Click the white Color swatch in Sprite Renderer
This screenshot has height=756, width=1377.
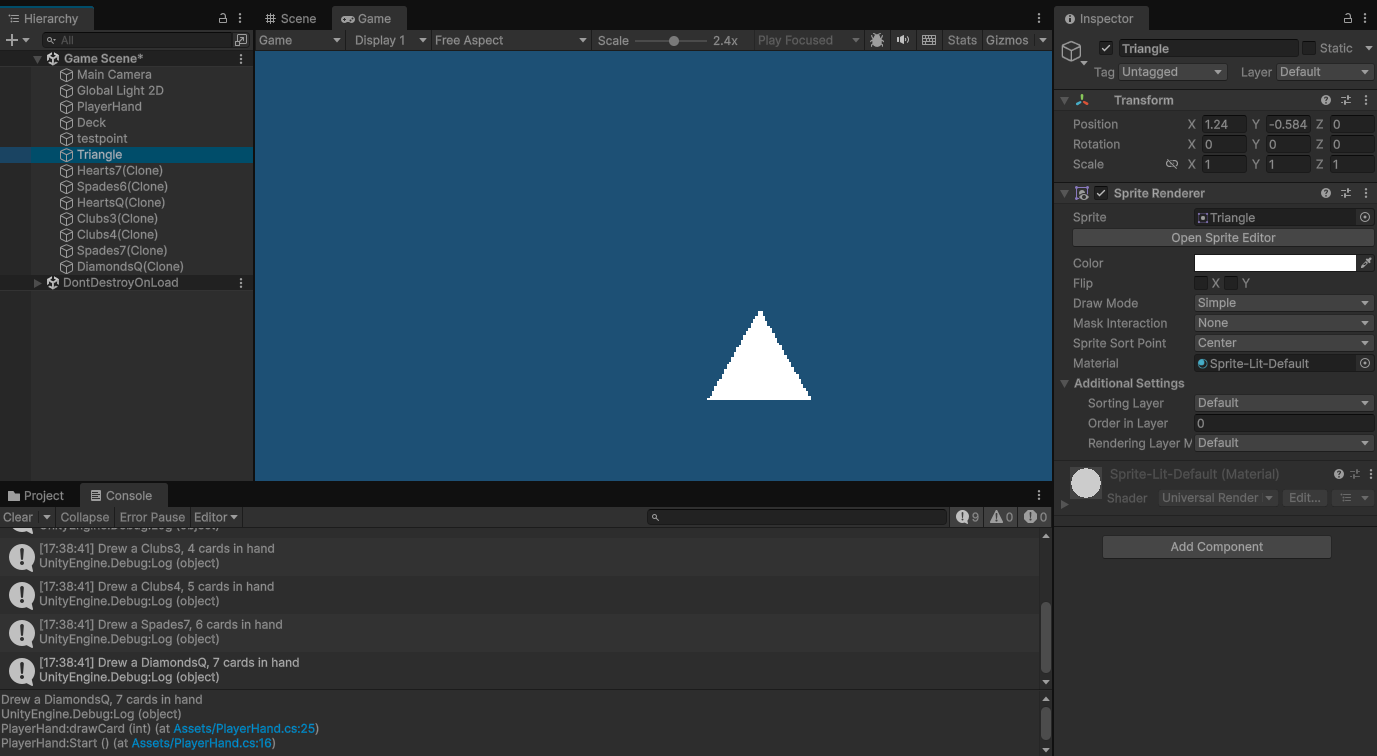click(x=1274, y=262)
